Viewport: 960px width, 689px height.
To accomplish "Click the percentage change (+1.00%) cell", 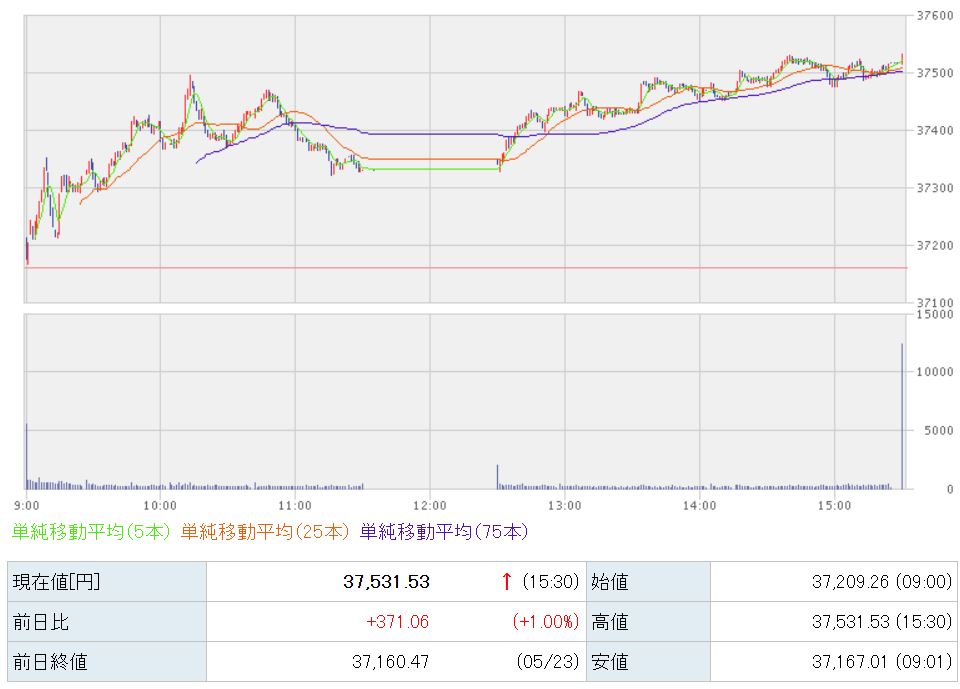I will tap(546, 622).
